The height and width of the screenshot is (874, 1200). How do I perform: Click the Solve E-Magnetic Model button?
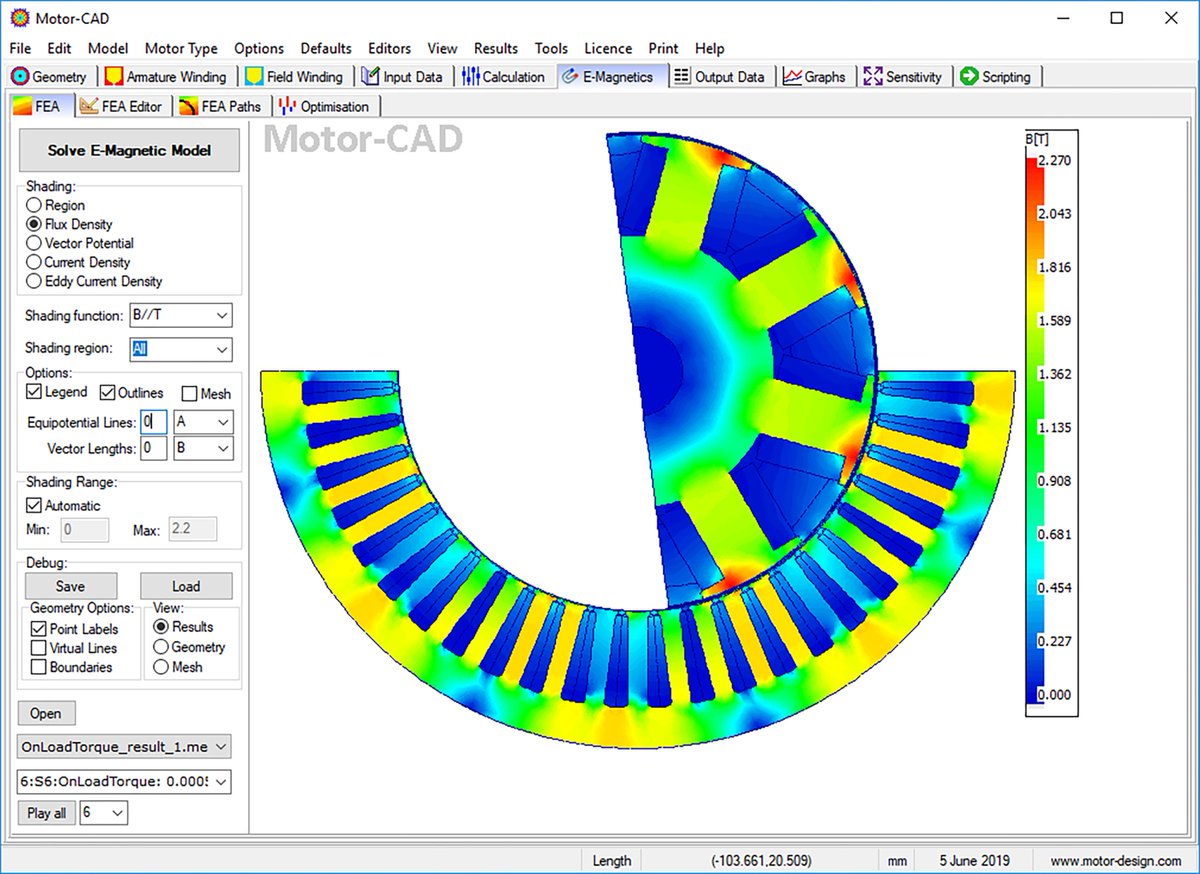click(x=130, y=151)
